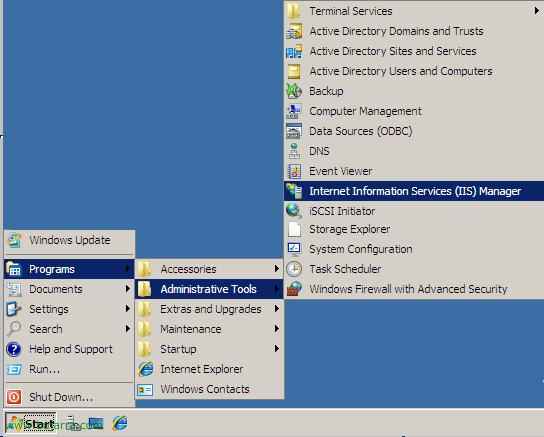Click the Run icon
The width and height of the screenshot is (544, 437).
[x=14, y=369]
